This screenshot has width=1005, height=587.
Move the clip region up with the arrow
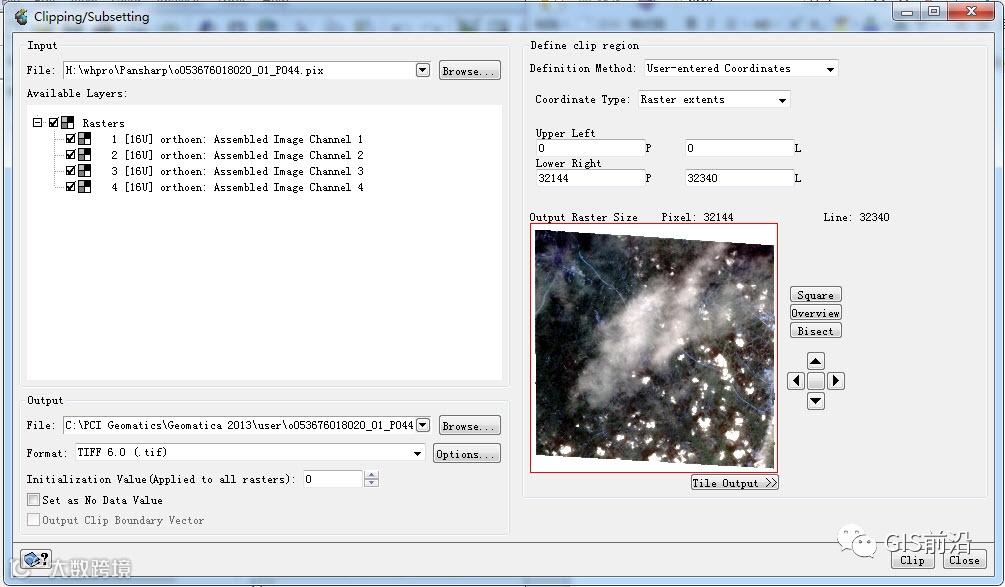pyautogui.click(x=815, y=361)
